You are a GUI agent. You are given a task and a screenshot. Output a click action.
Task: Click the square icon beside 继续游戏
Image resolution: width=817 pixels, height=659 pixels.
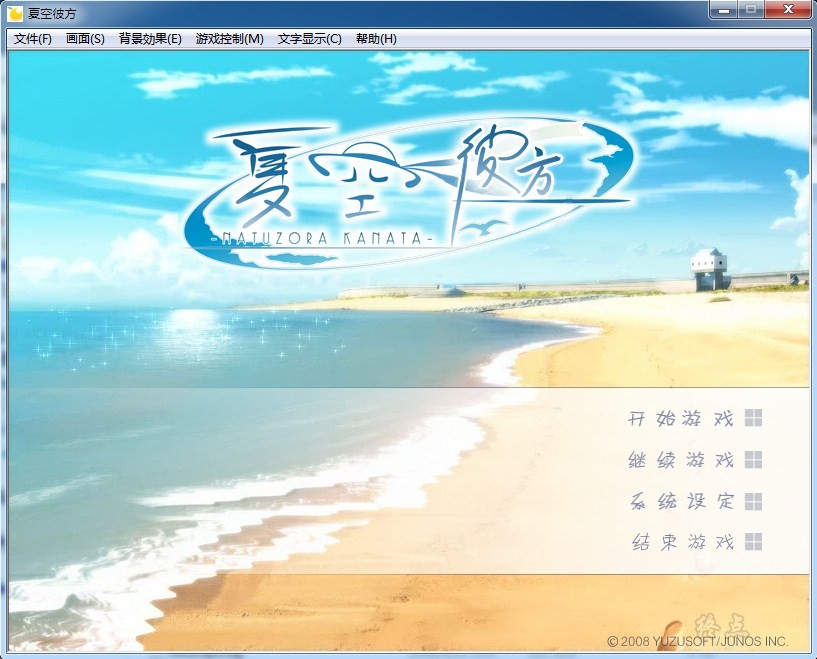[753, 459]
